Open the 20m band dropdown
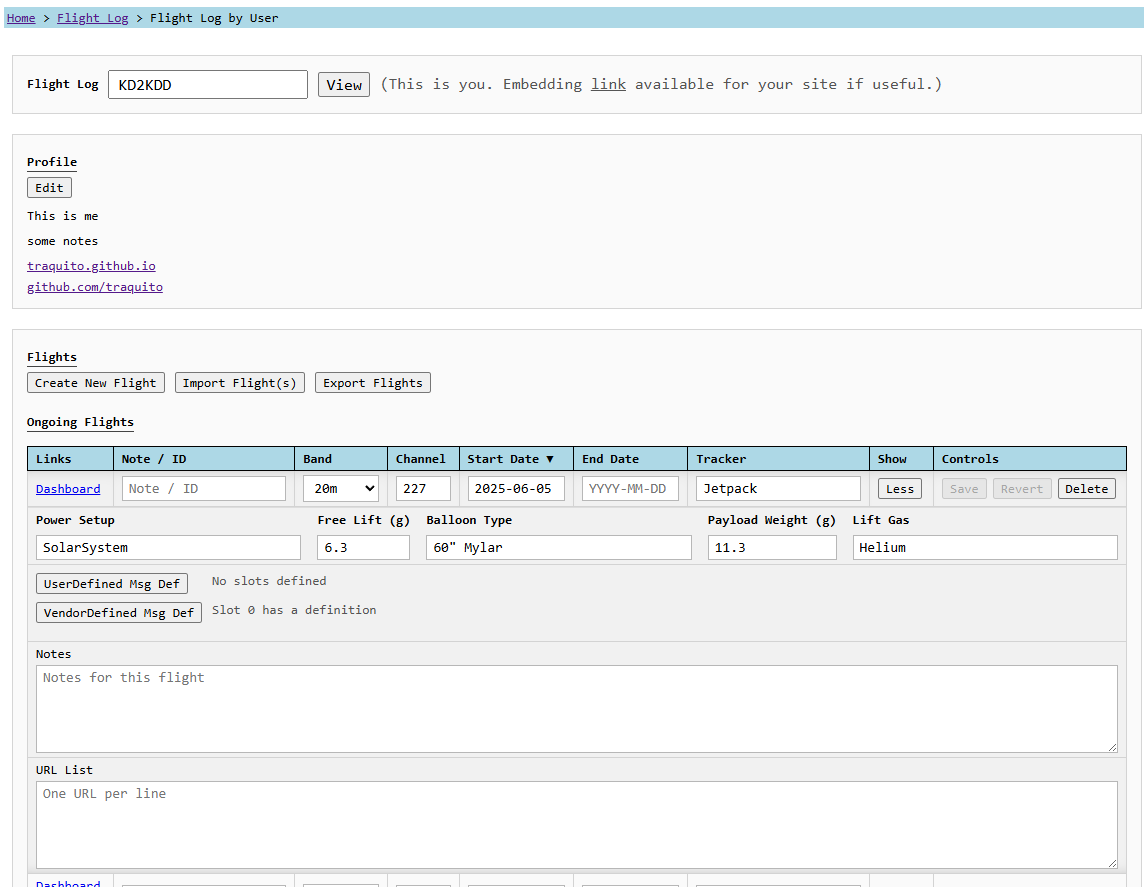 [340, 489]
